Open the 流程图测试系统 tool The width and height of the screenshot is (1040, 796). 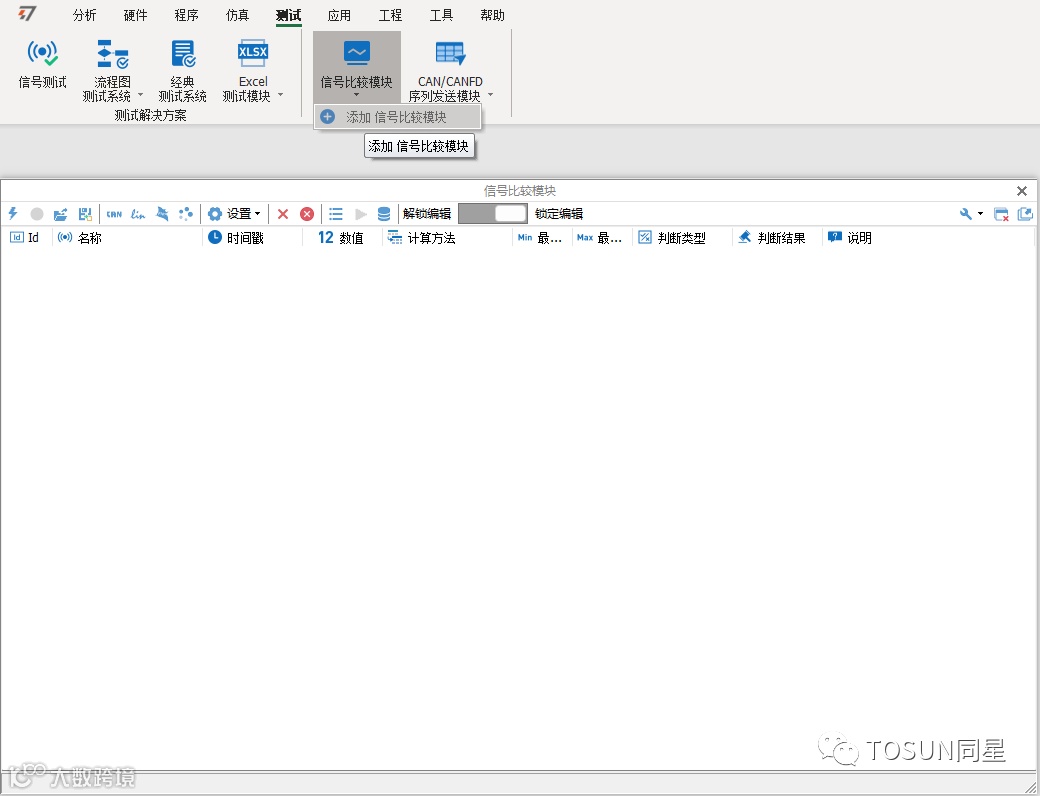tap(112, 70)
